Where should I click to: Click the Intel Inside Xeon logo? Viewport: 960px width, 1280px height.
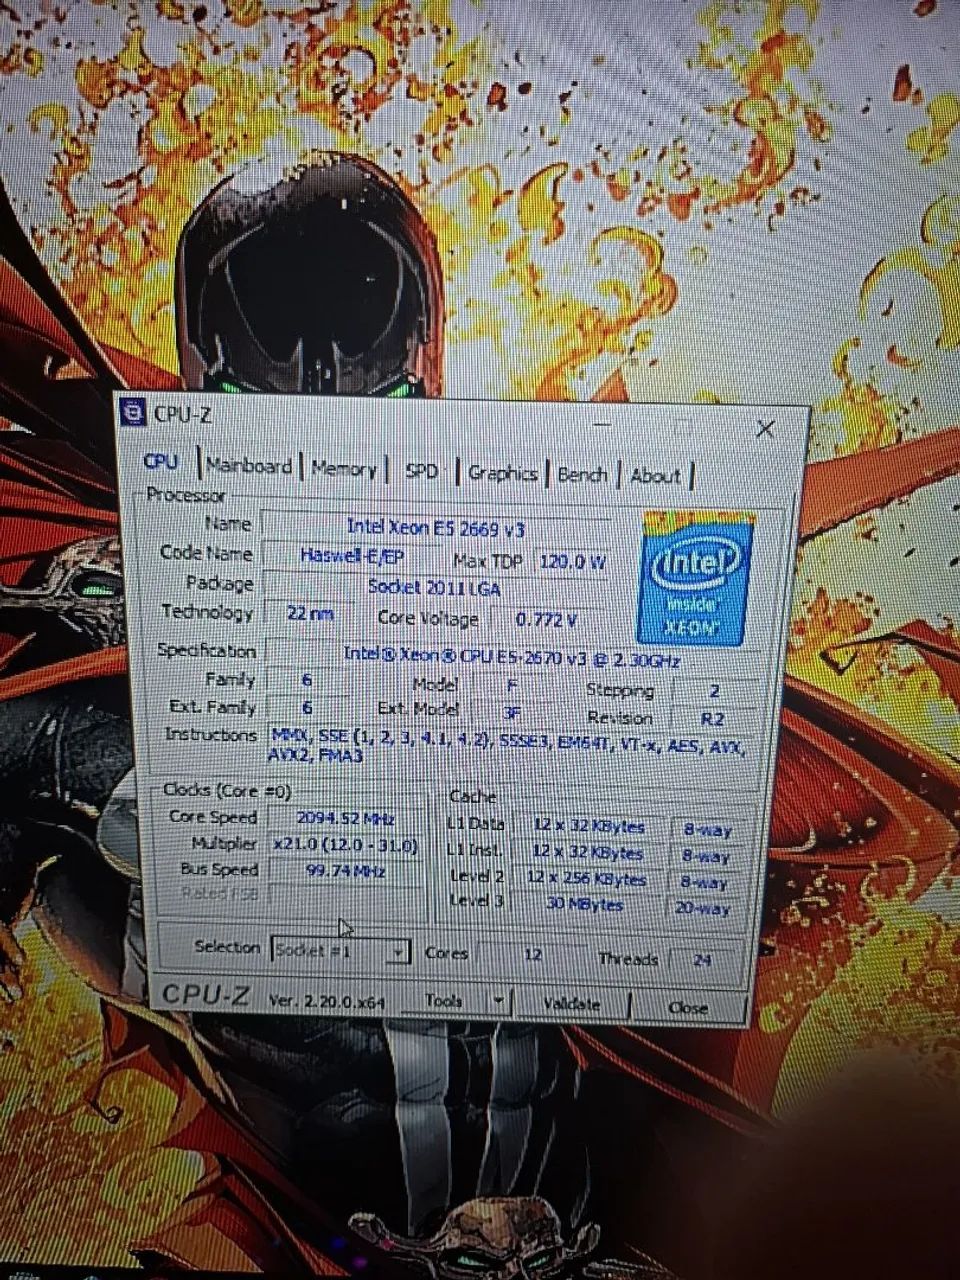[x=695, y=577]
